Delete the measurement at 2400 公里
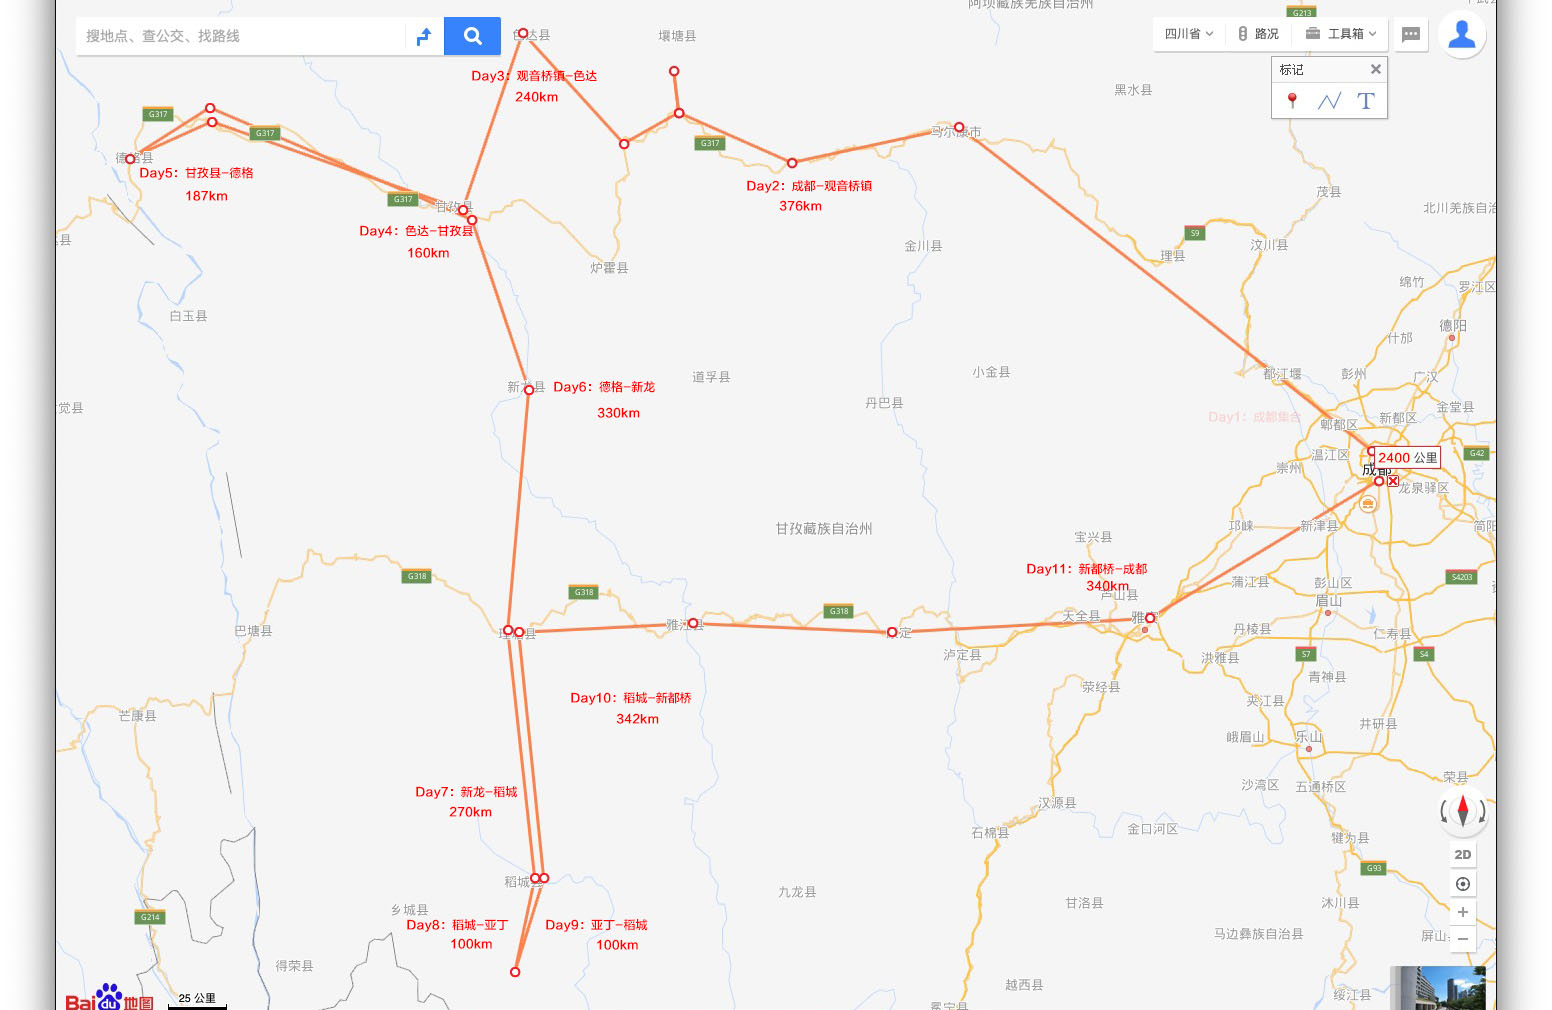This screenshot has width=1552, height=1010. pos(1393,481)
